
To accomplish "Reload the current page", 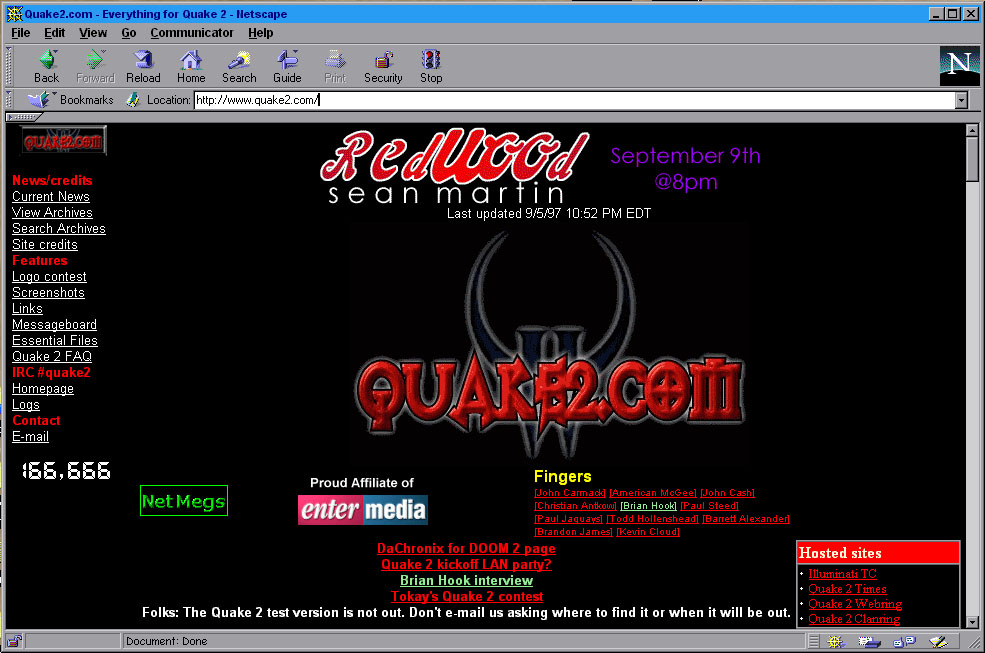I will tap(143, 67).
